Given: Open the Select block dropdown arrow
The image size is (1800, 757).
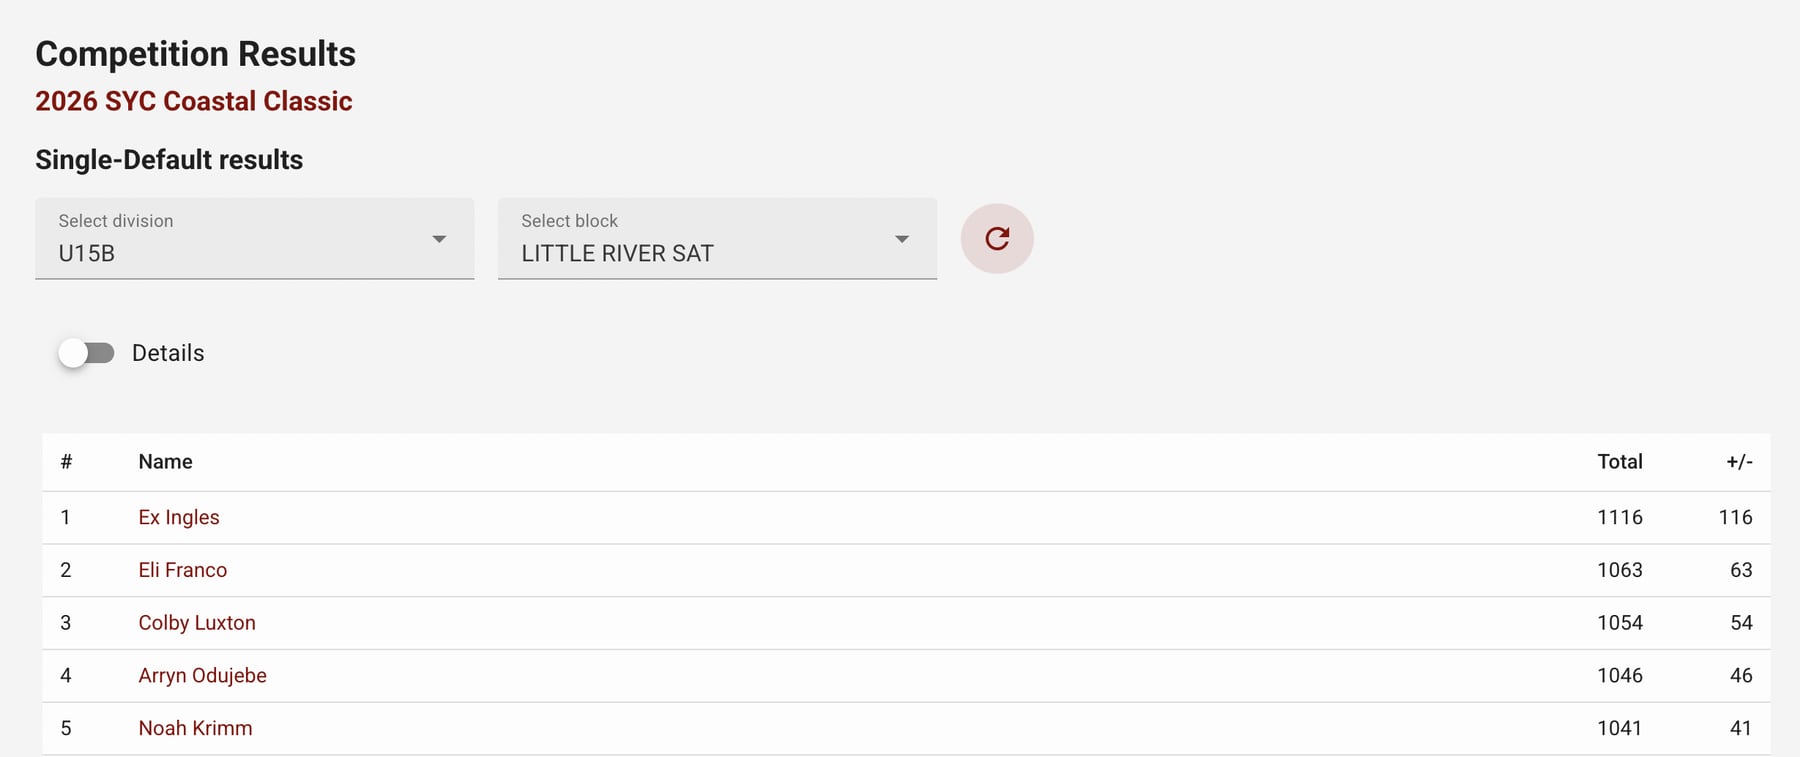Looking at the screenshot, I should pyautogui.click(x=902, y=239).
